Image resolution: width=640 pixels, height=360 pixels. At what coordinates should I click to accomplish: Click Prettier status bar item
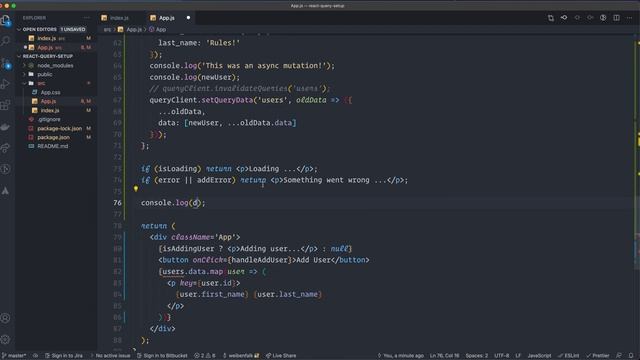[x=598, y=356]
